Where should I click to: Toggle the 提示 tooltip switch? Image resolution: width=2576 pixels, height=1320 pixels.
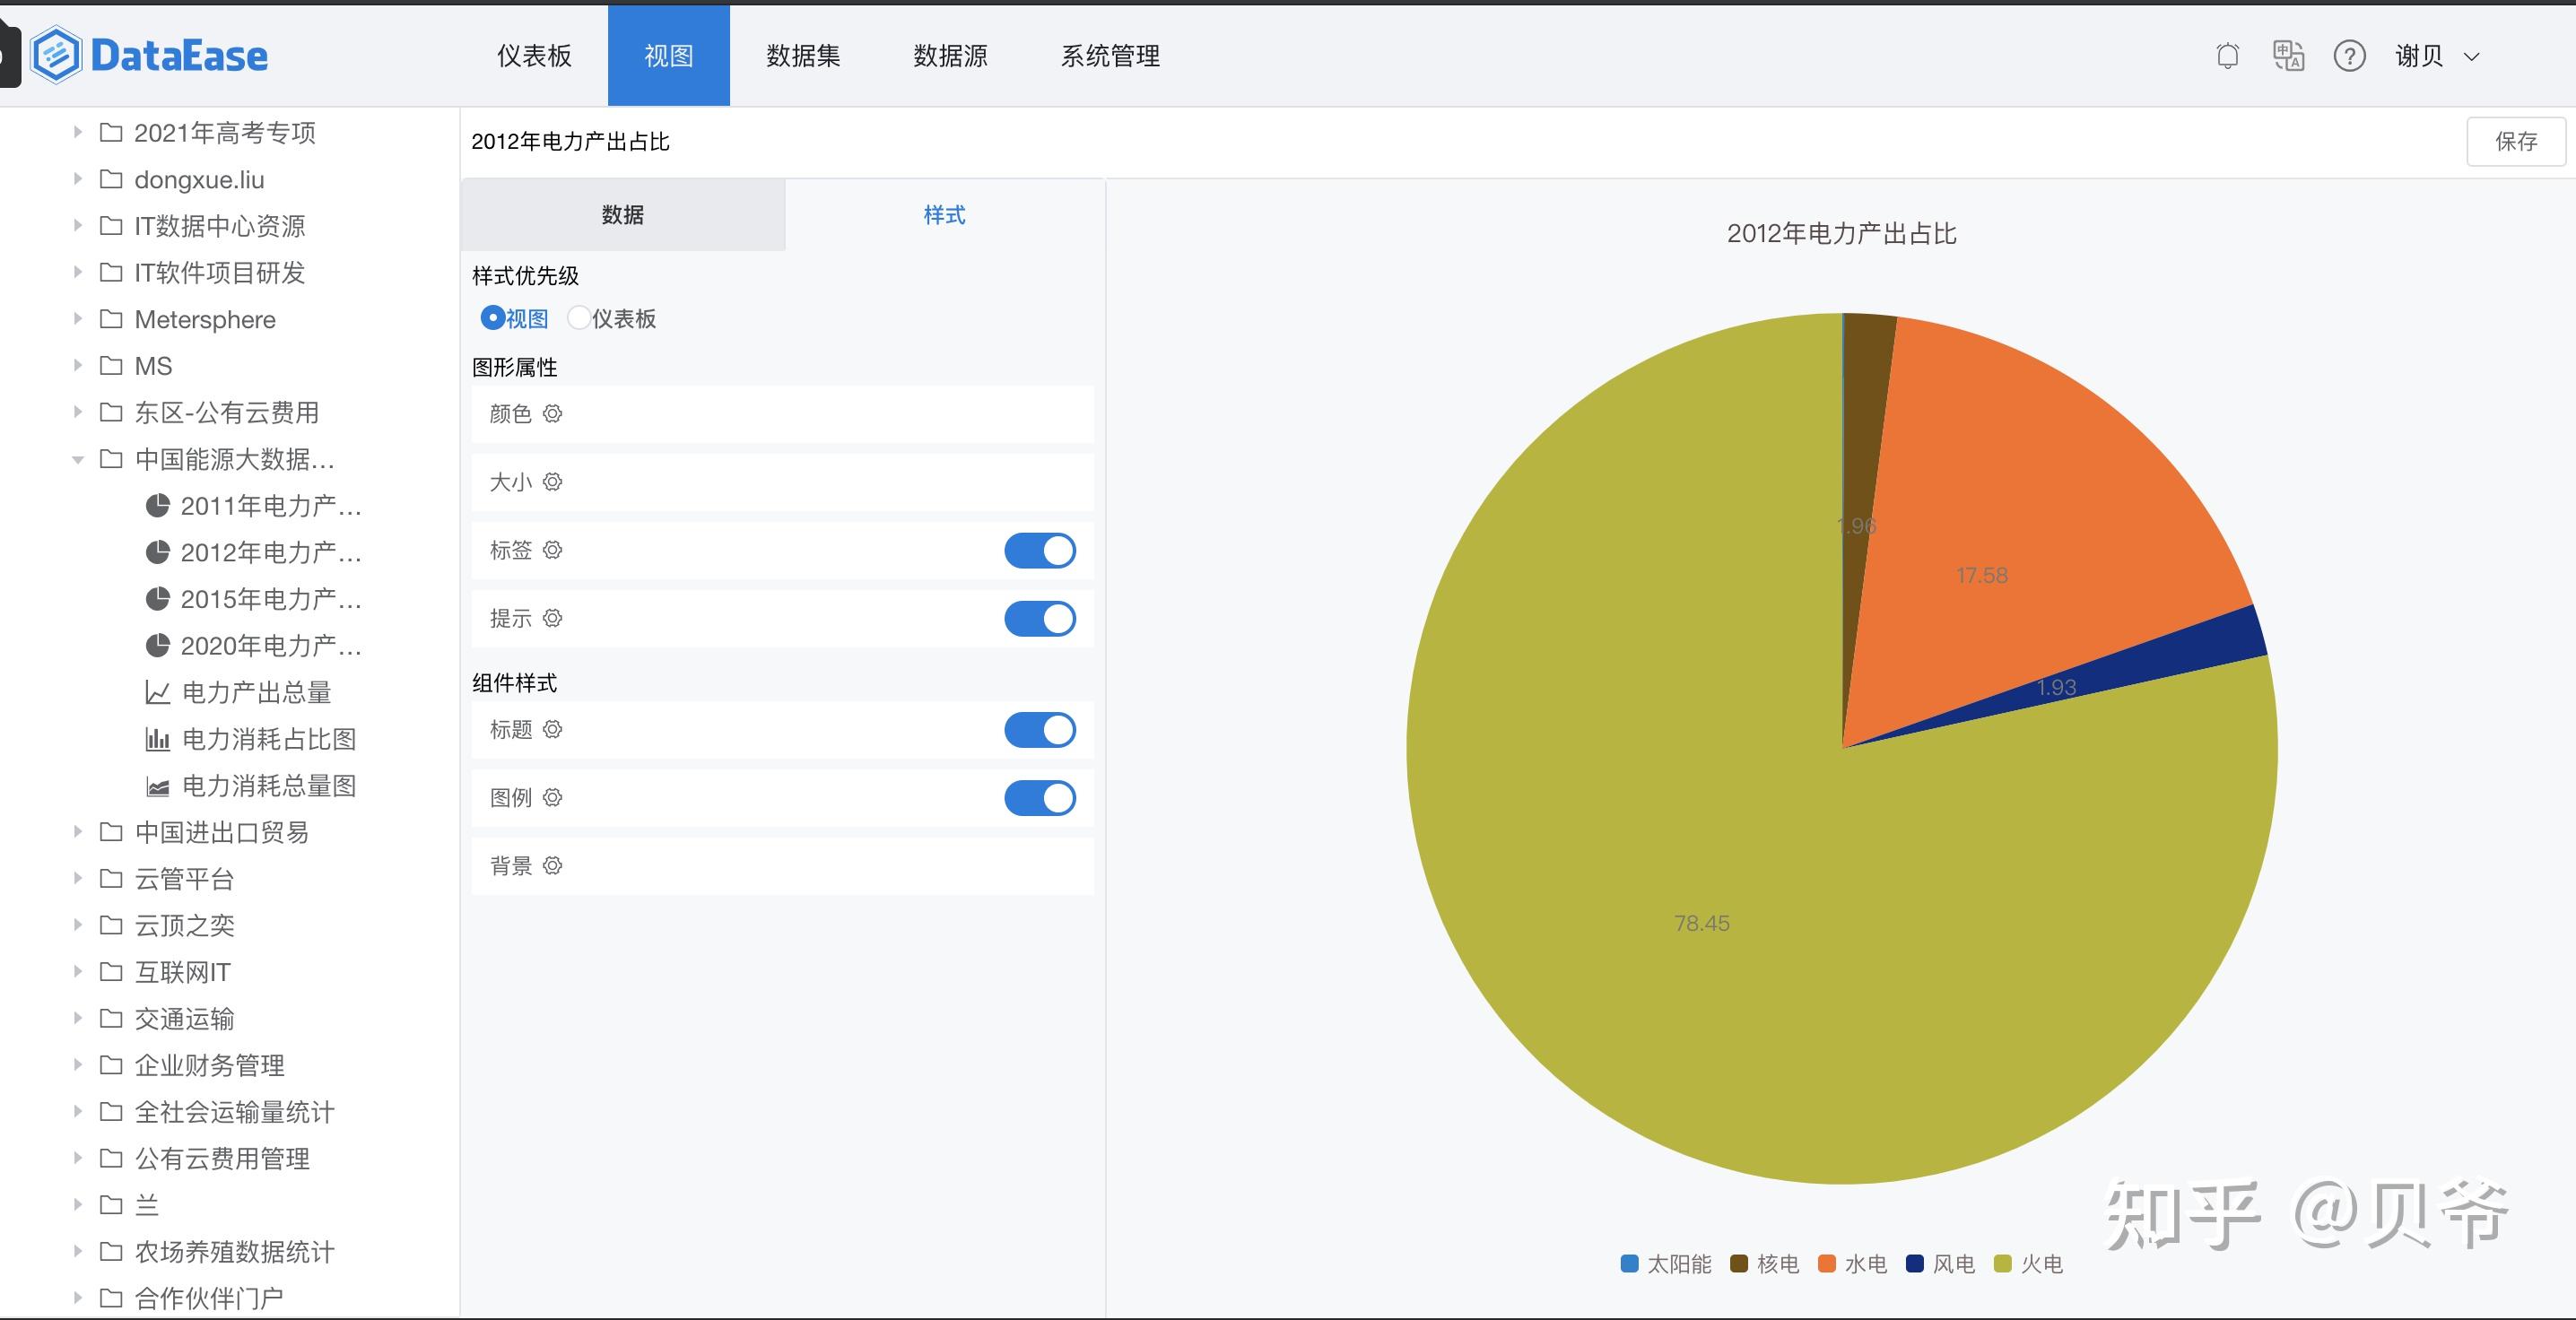(x=1040, y=618)
